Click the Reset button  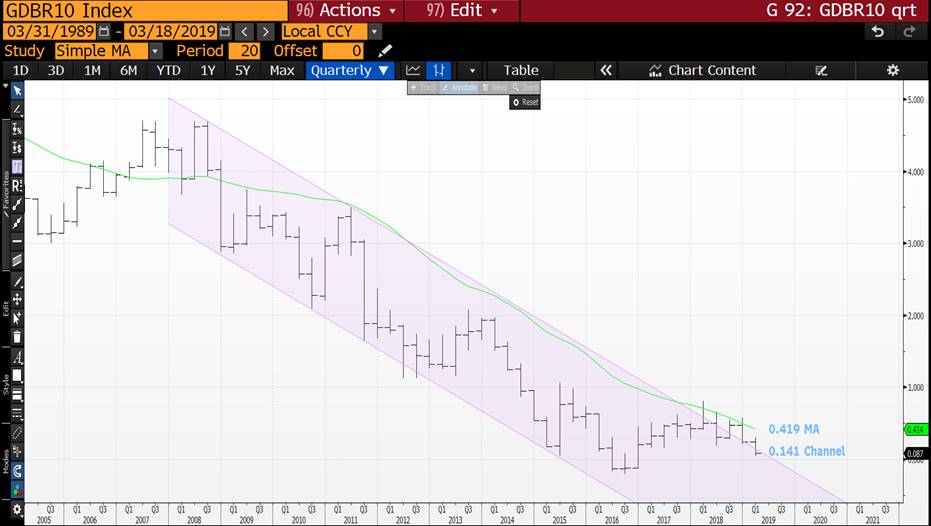click(525, 102)
